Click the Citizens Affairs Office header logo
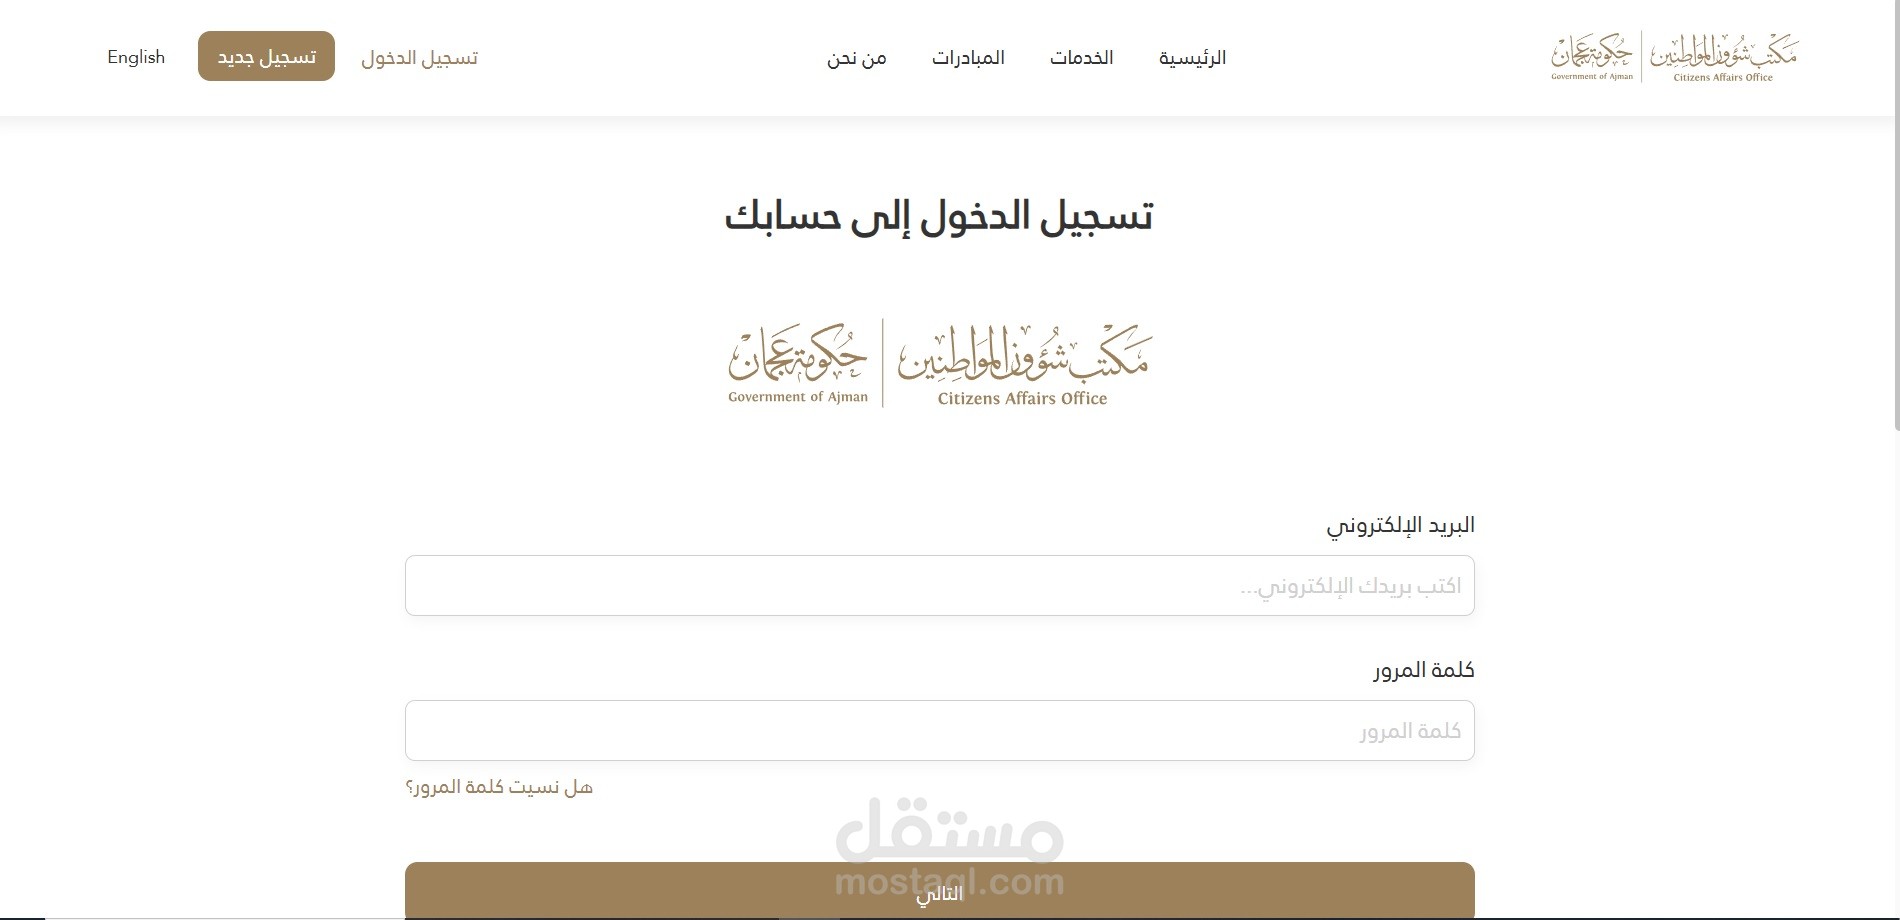This screenshot has height=920, width=1900. click(x=1675, y=57)
